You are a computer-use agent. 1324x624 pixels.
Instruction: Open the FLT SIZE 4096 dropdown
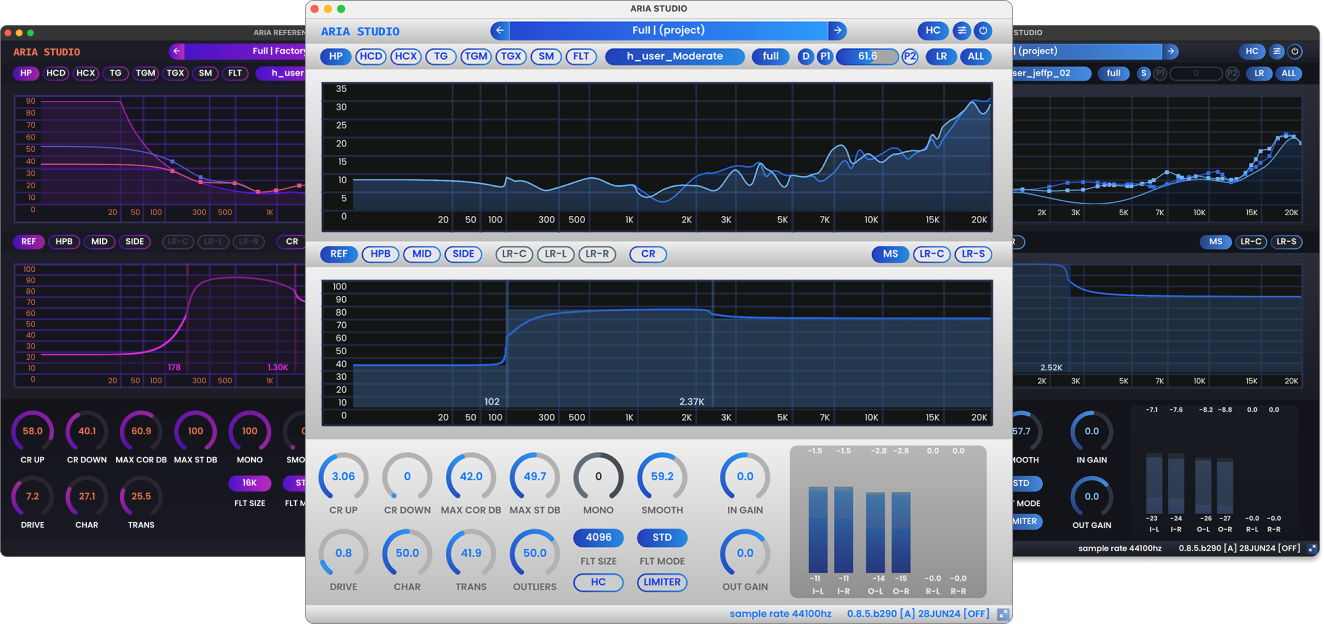[x=598, y=538]
